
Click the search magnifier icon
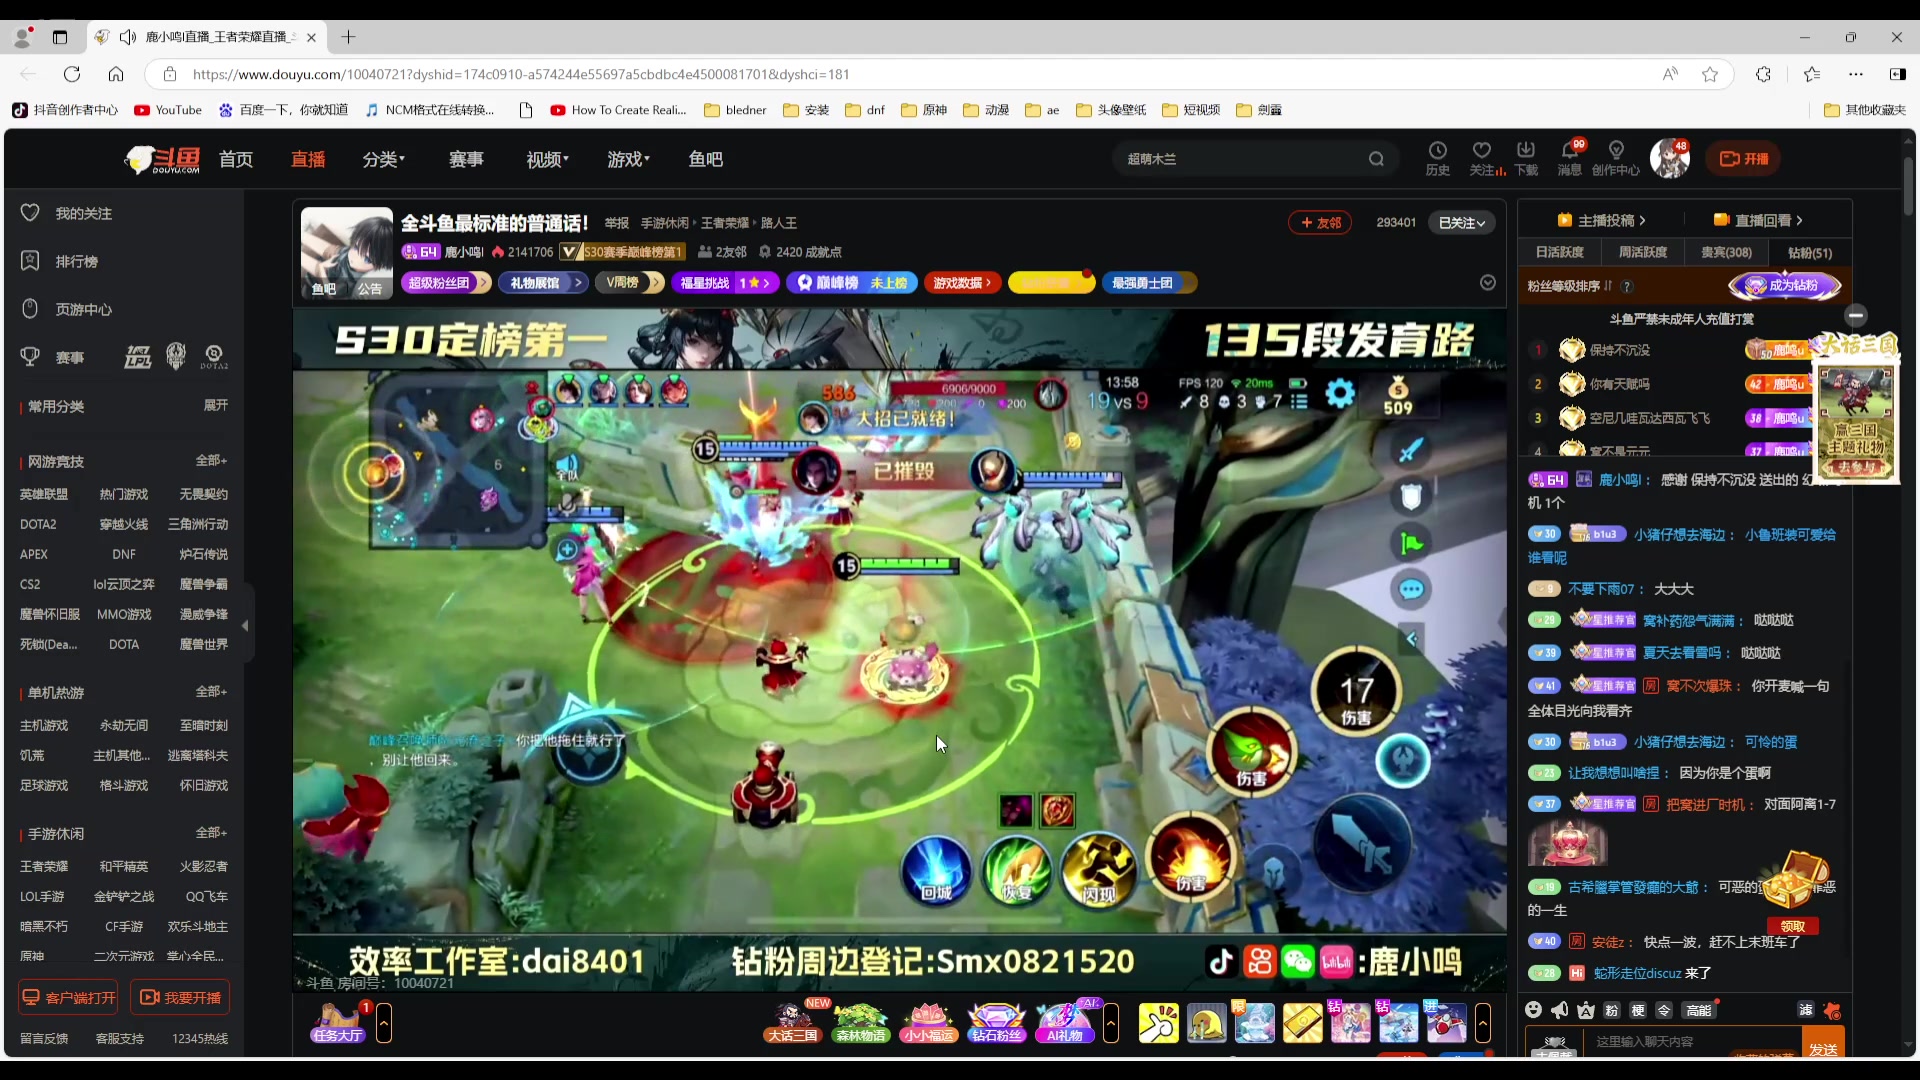(x=1377, y=159)
